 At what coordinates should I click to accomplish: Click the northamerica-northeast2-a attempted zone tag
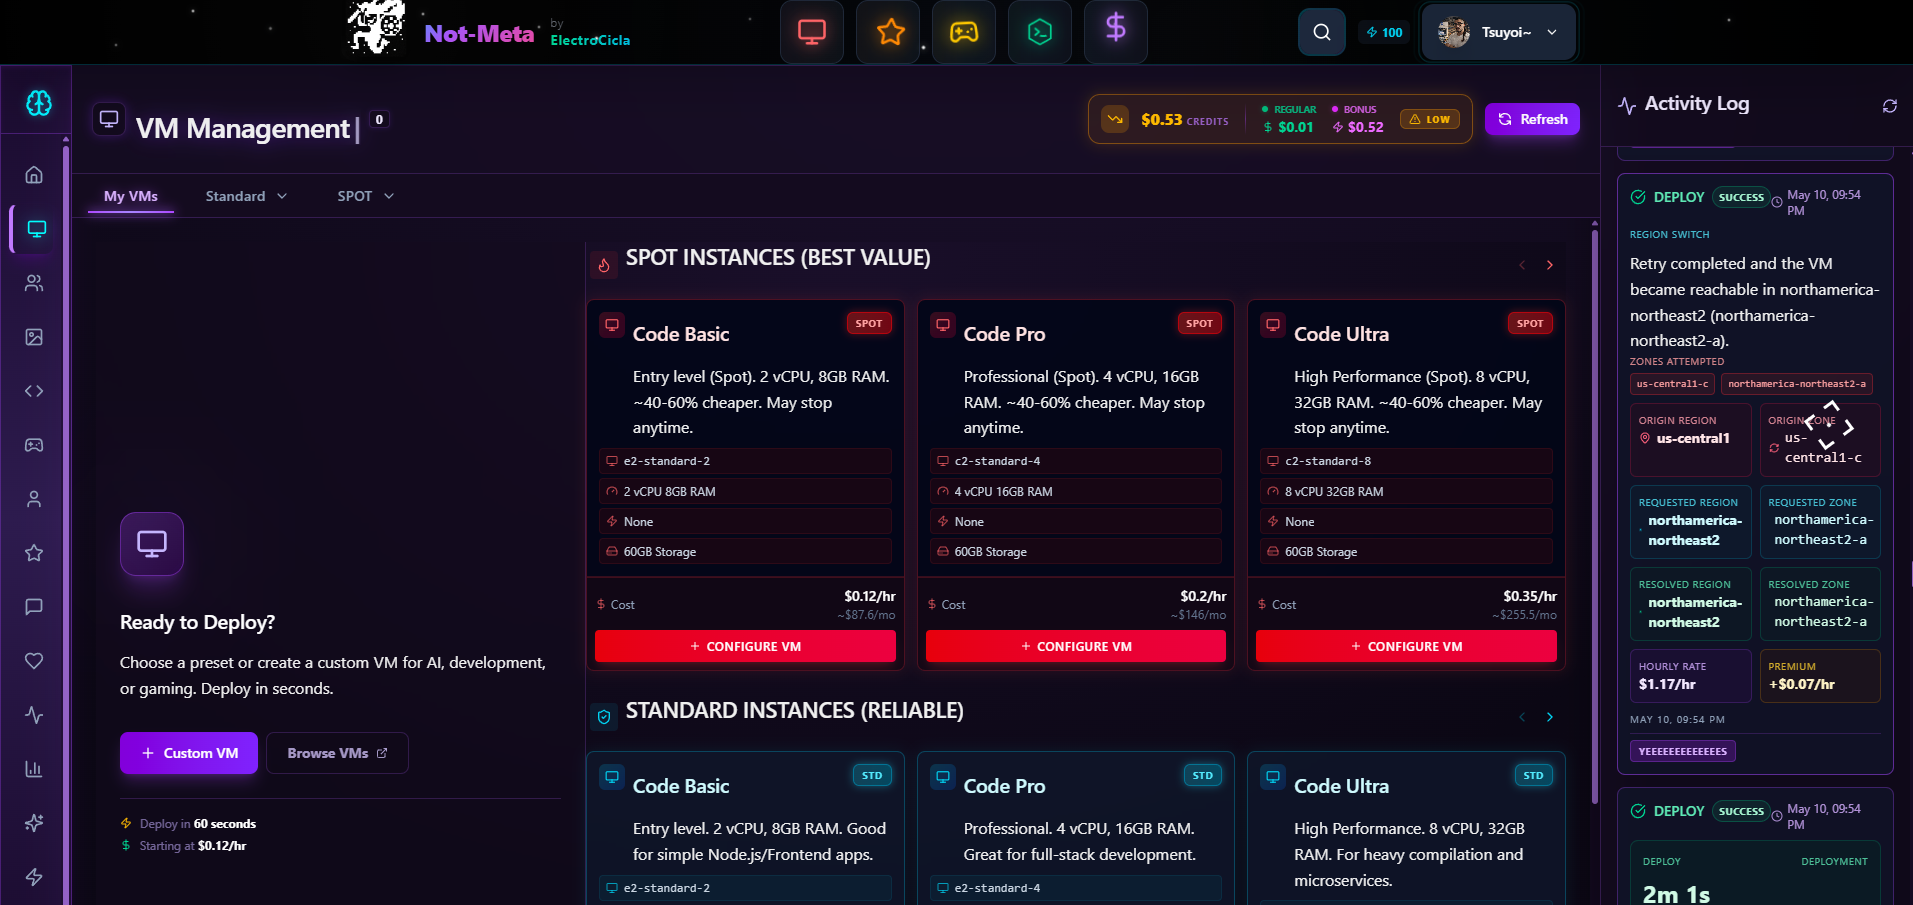coord(1797,384)
